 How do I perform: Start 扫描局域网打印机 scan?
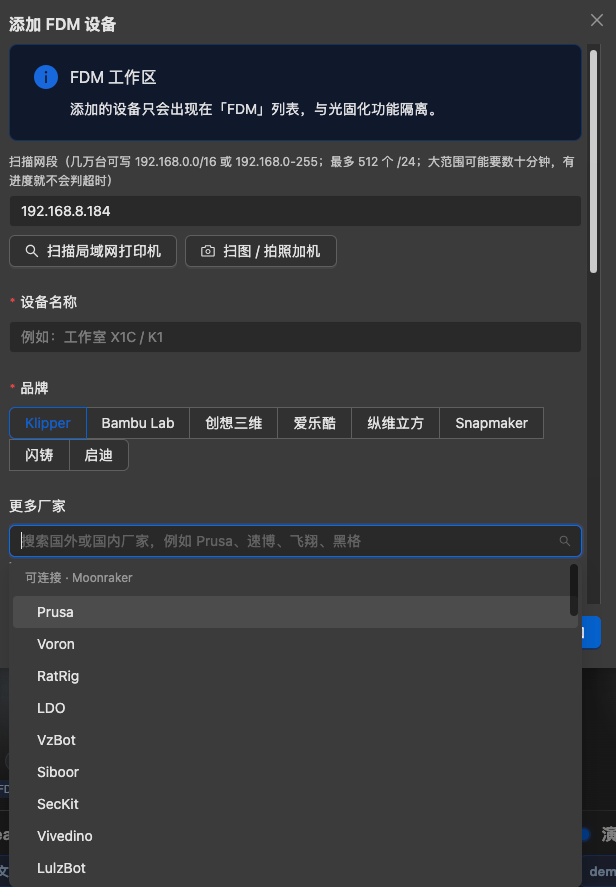click(x=93, y=251)
